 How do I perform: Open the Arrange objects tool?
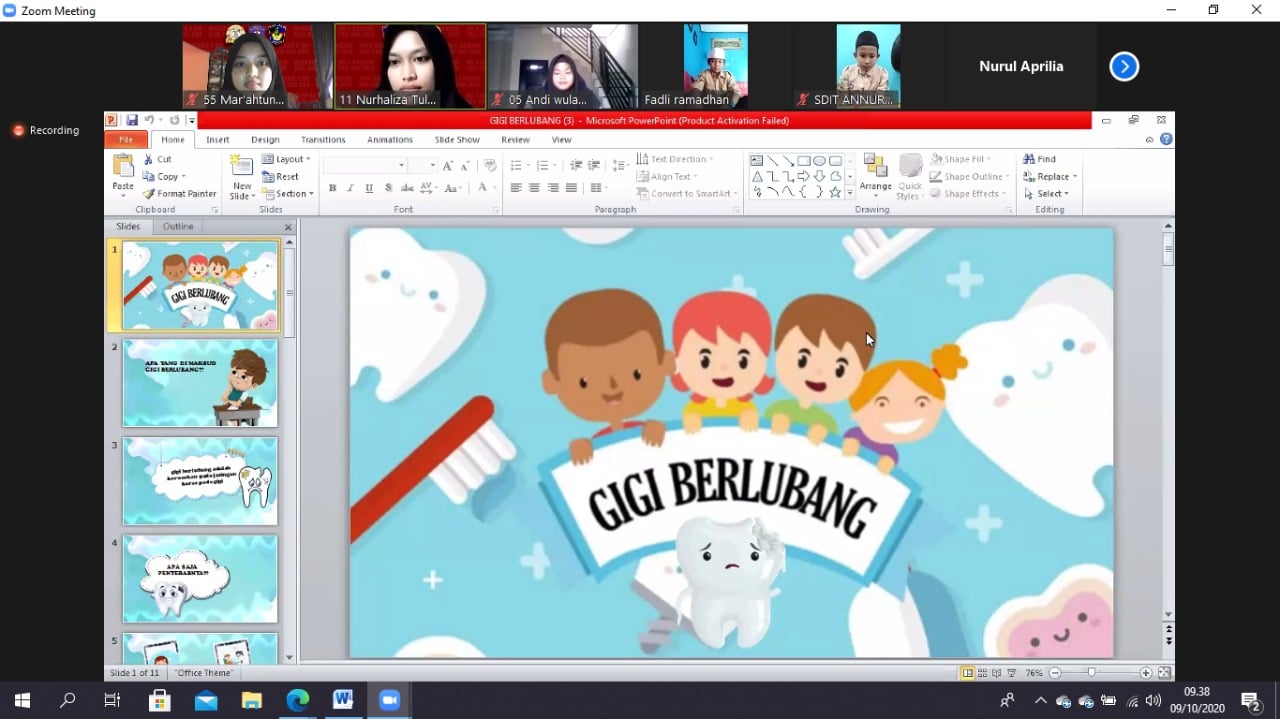coord(875,174)
